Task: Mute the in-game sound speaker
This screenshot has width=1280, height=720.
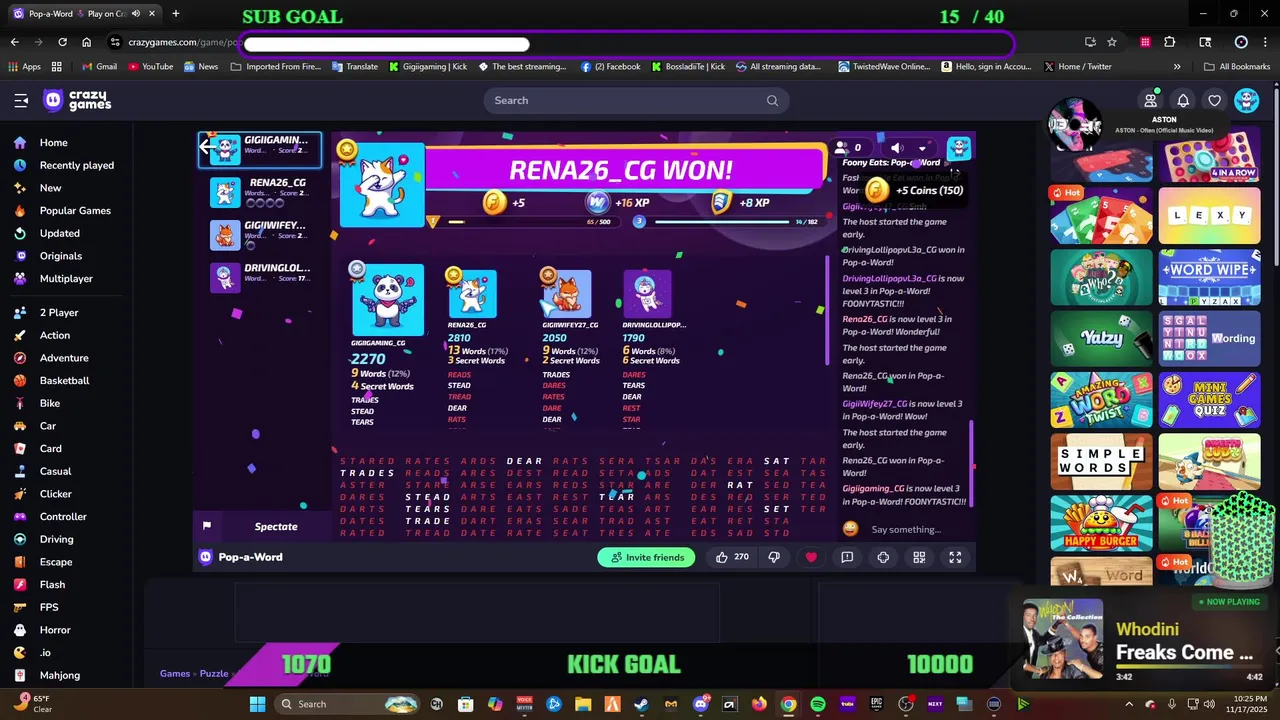Action: [x=897, y=148]
